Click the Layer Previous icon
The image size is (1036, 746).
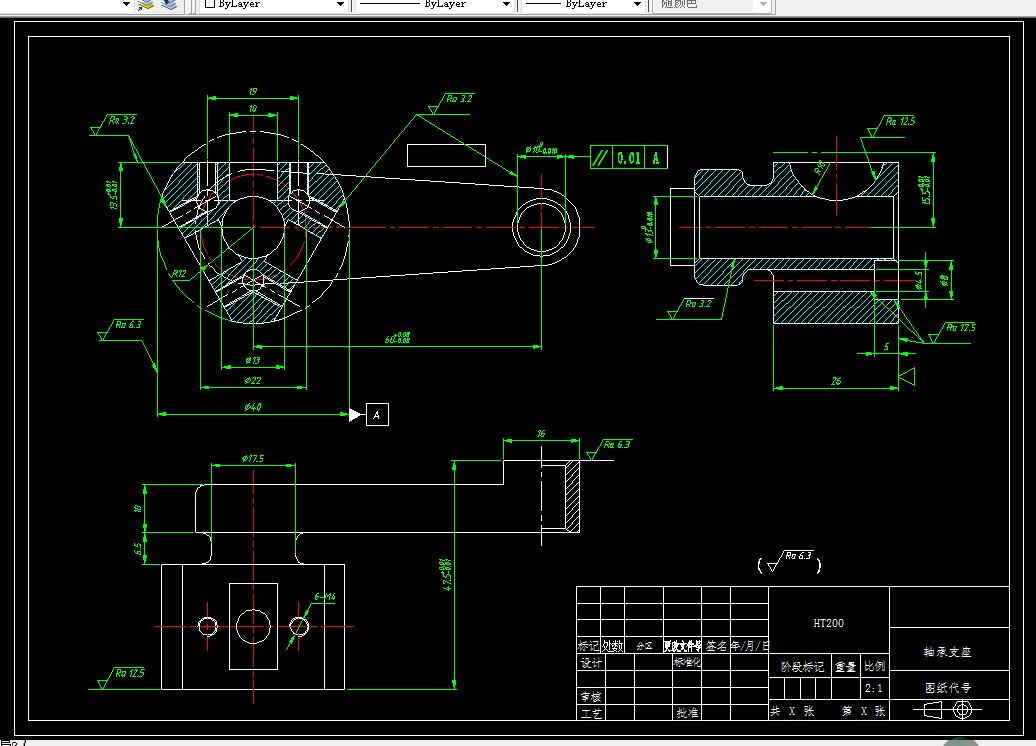coord(169,5)
